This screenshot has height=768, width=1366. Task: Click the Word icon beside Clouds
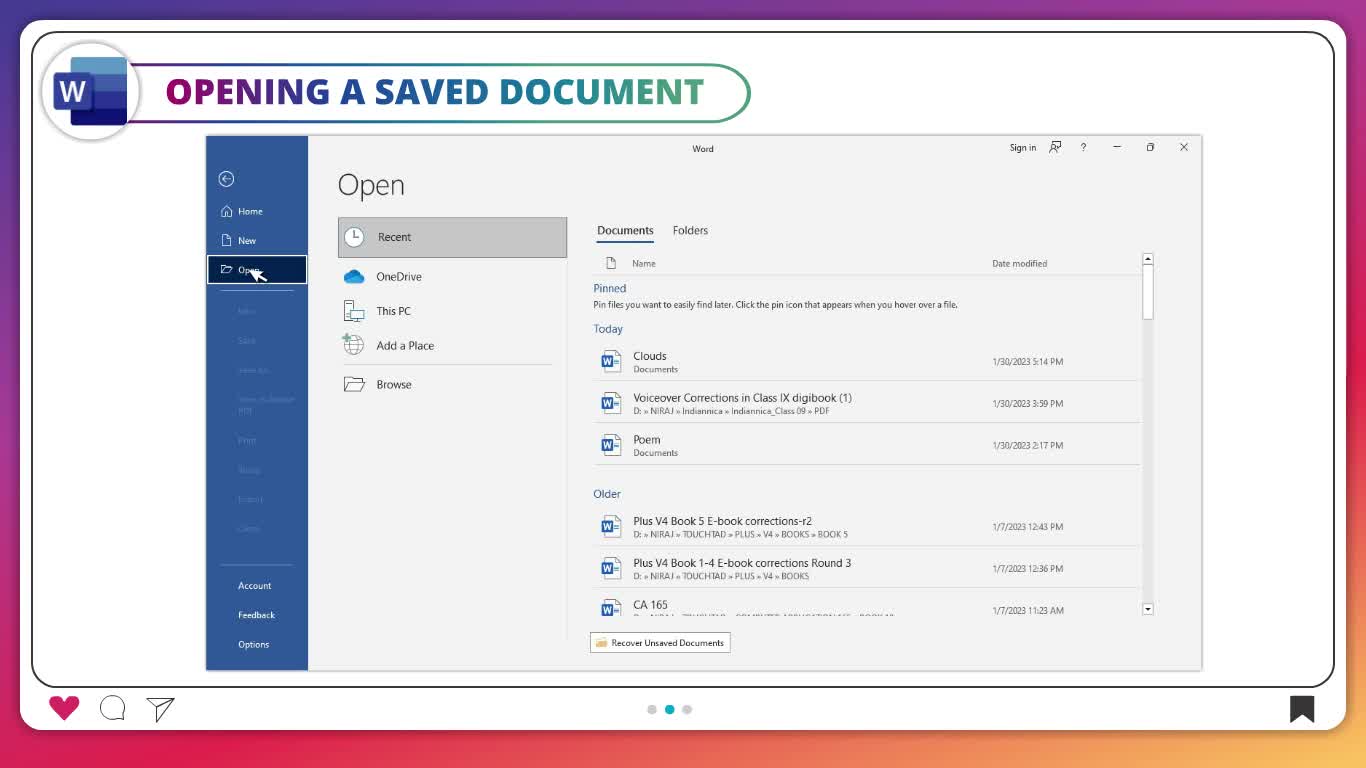pyautogui.click(x=611, y=362)
